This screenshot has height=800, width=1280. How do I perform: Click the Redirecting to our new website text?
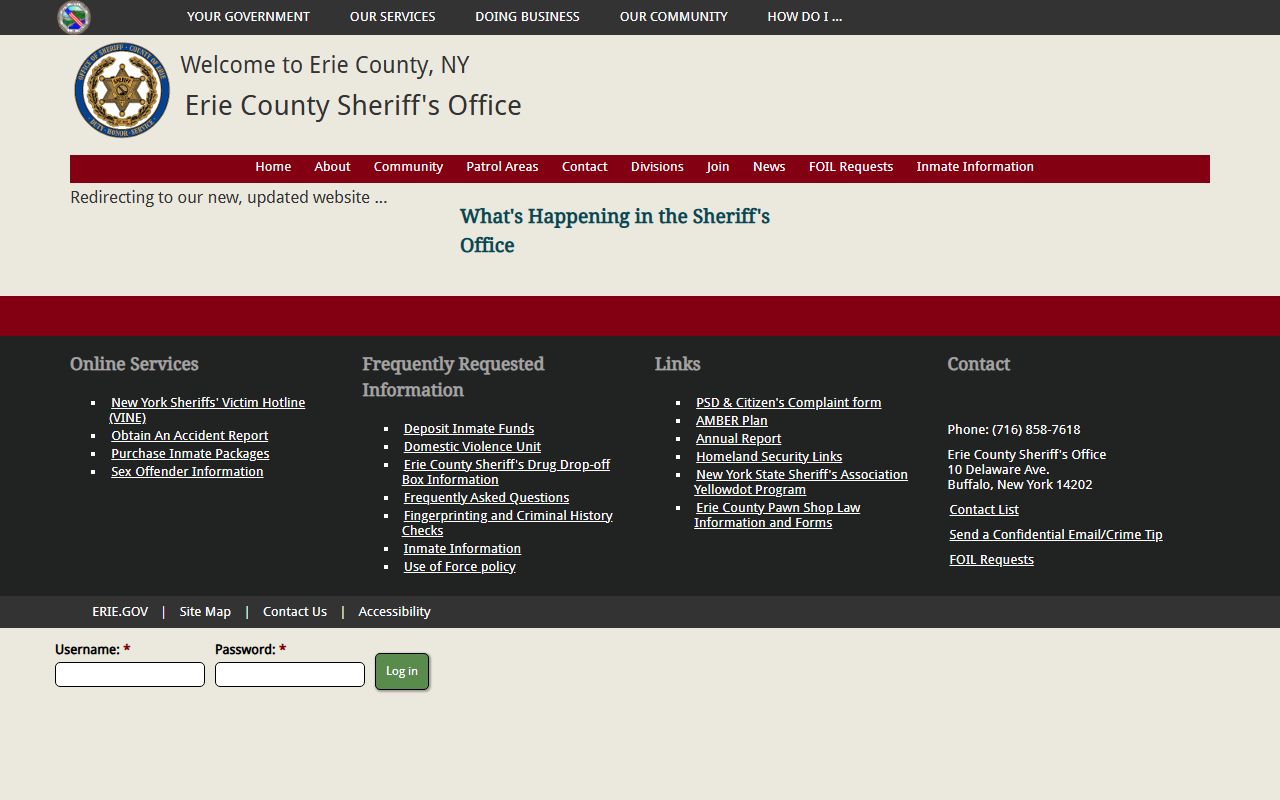[229, 198]
